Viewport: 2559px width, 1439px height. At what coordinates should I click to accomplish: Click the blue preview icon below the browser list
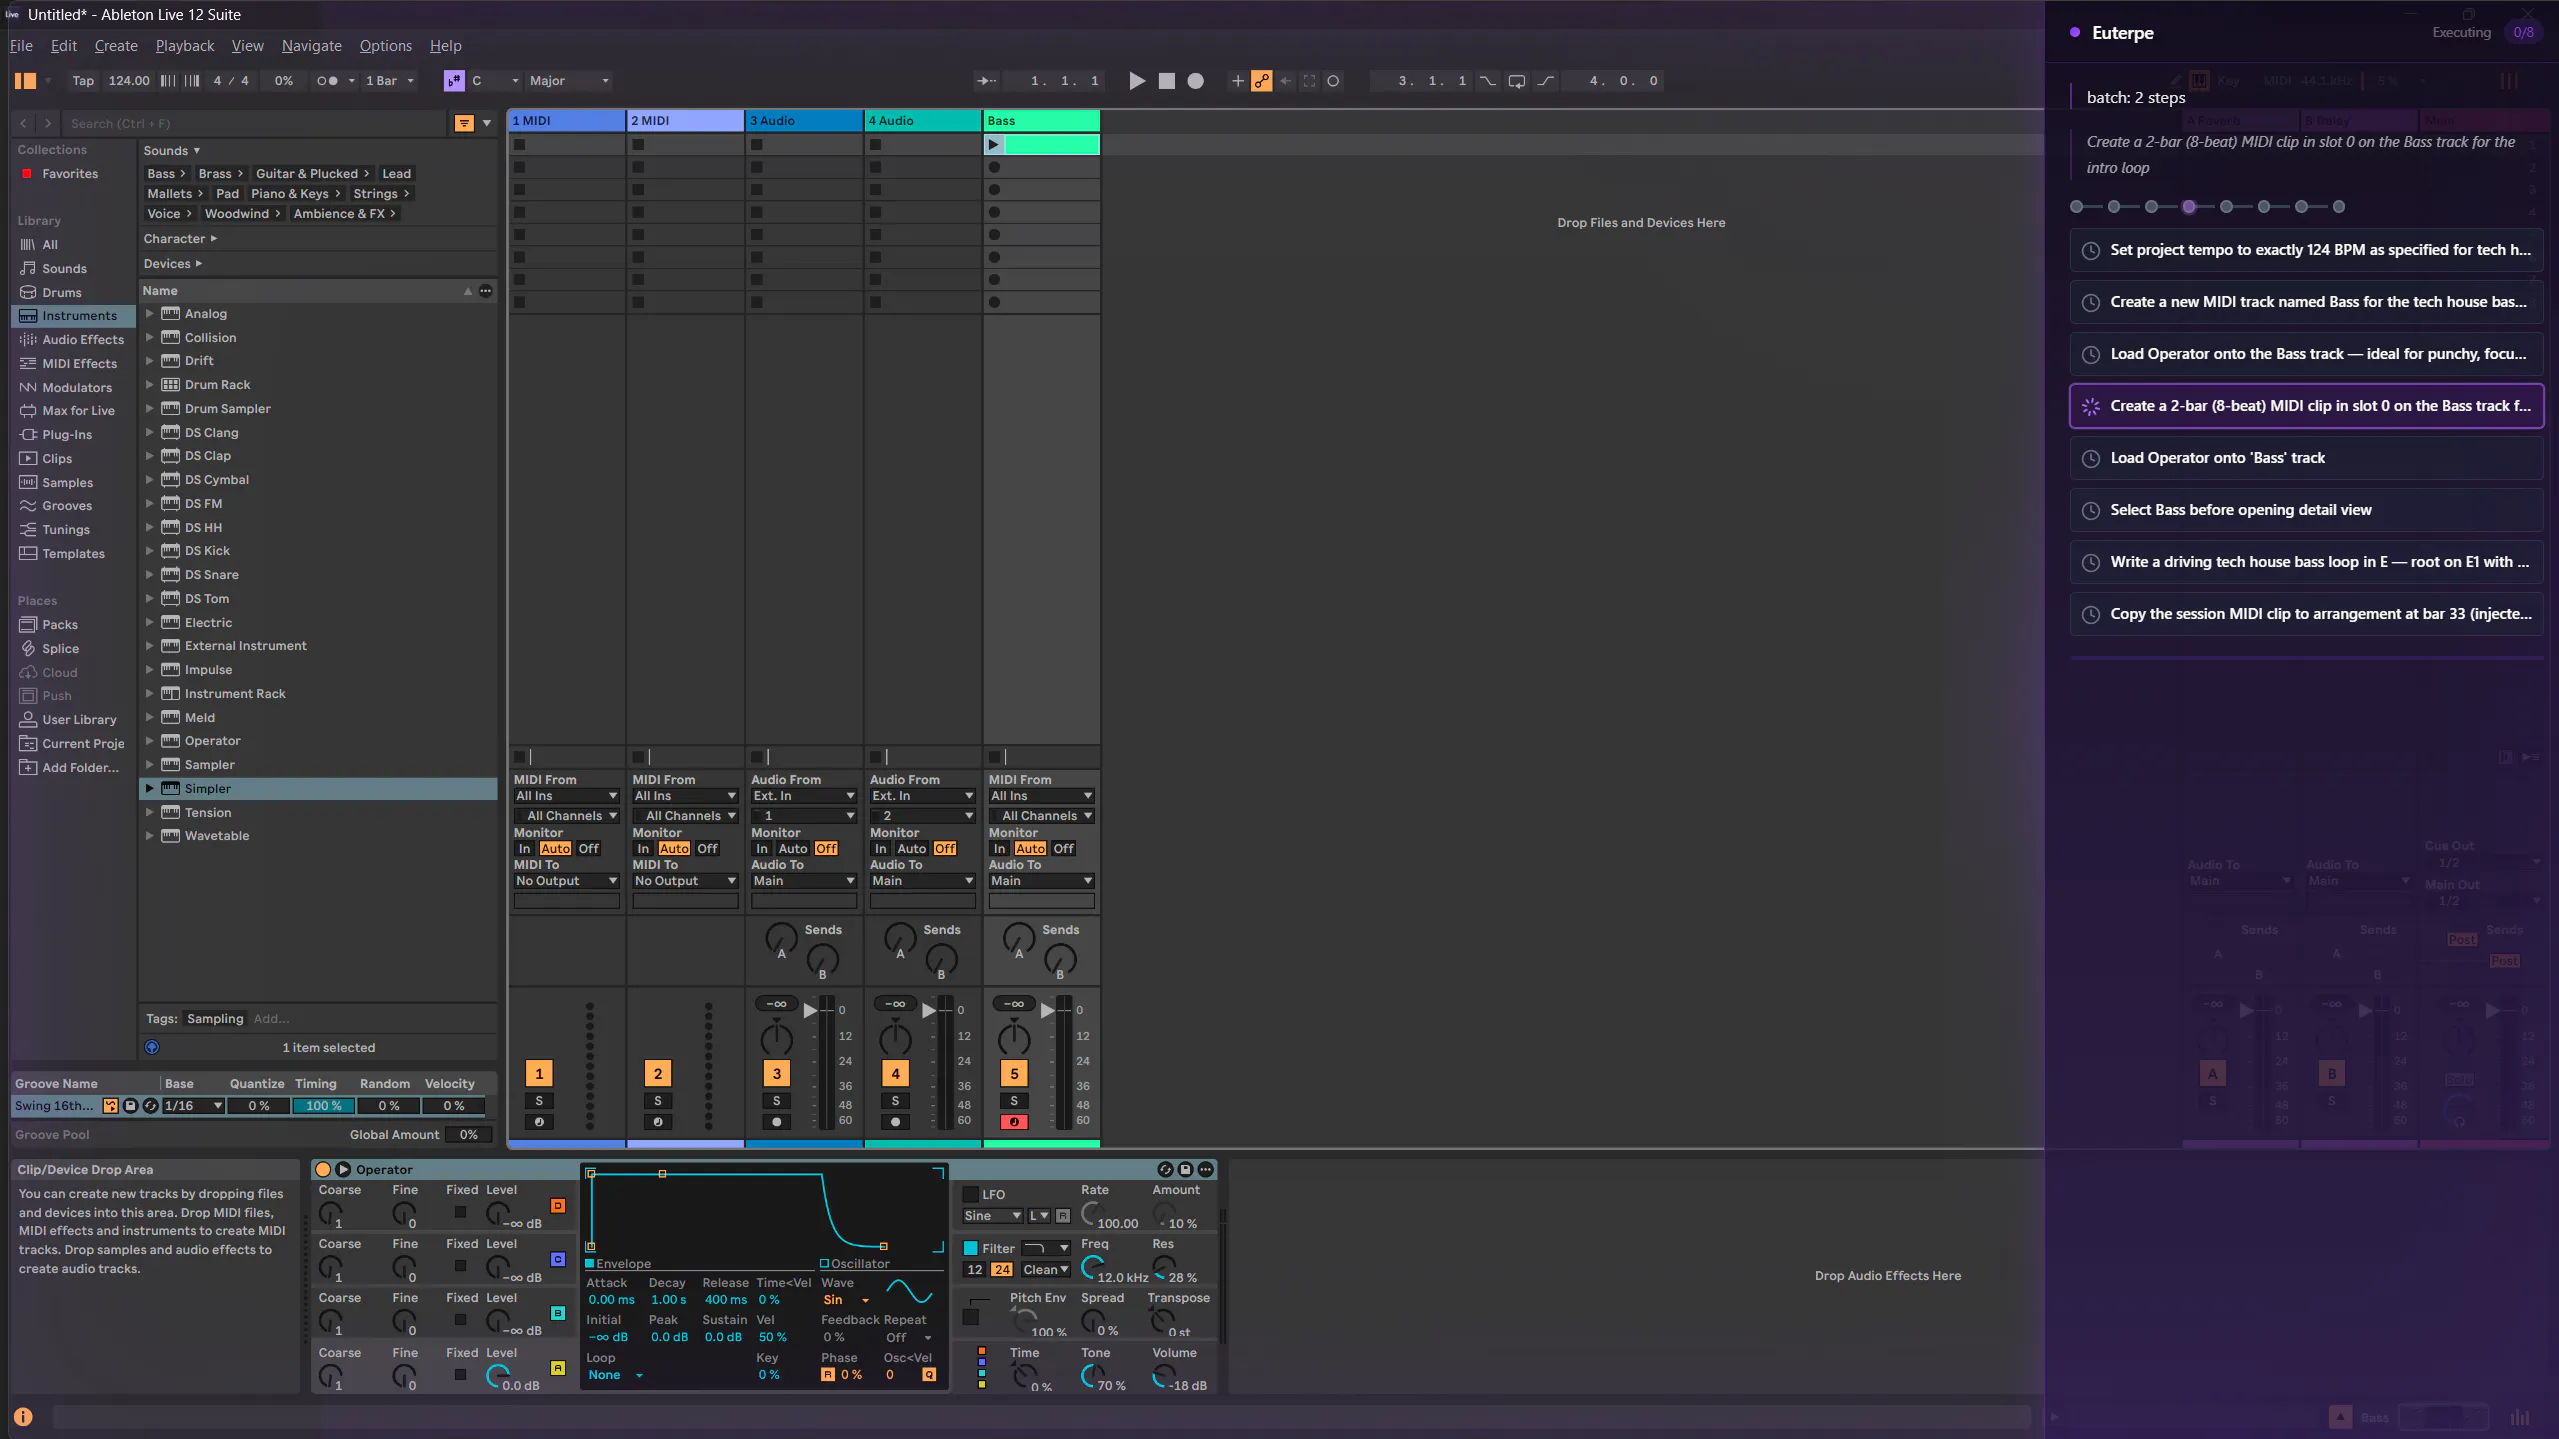point(152,1047)
